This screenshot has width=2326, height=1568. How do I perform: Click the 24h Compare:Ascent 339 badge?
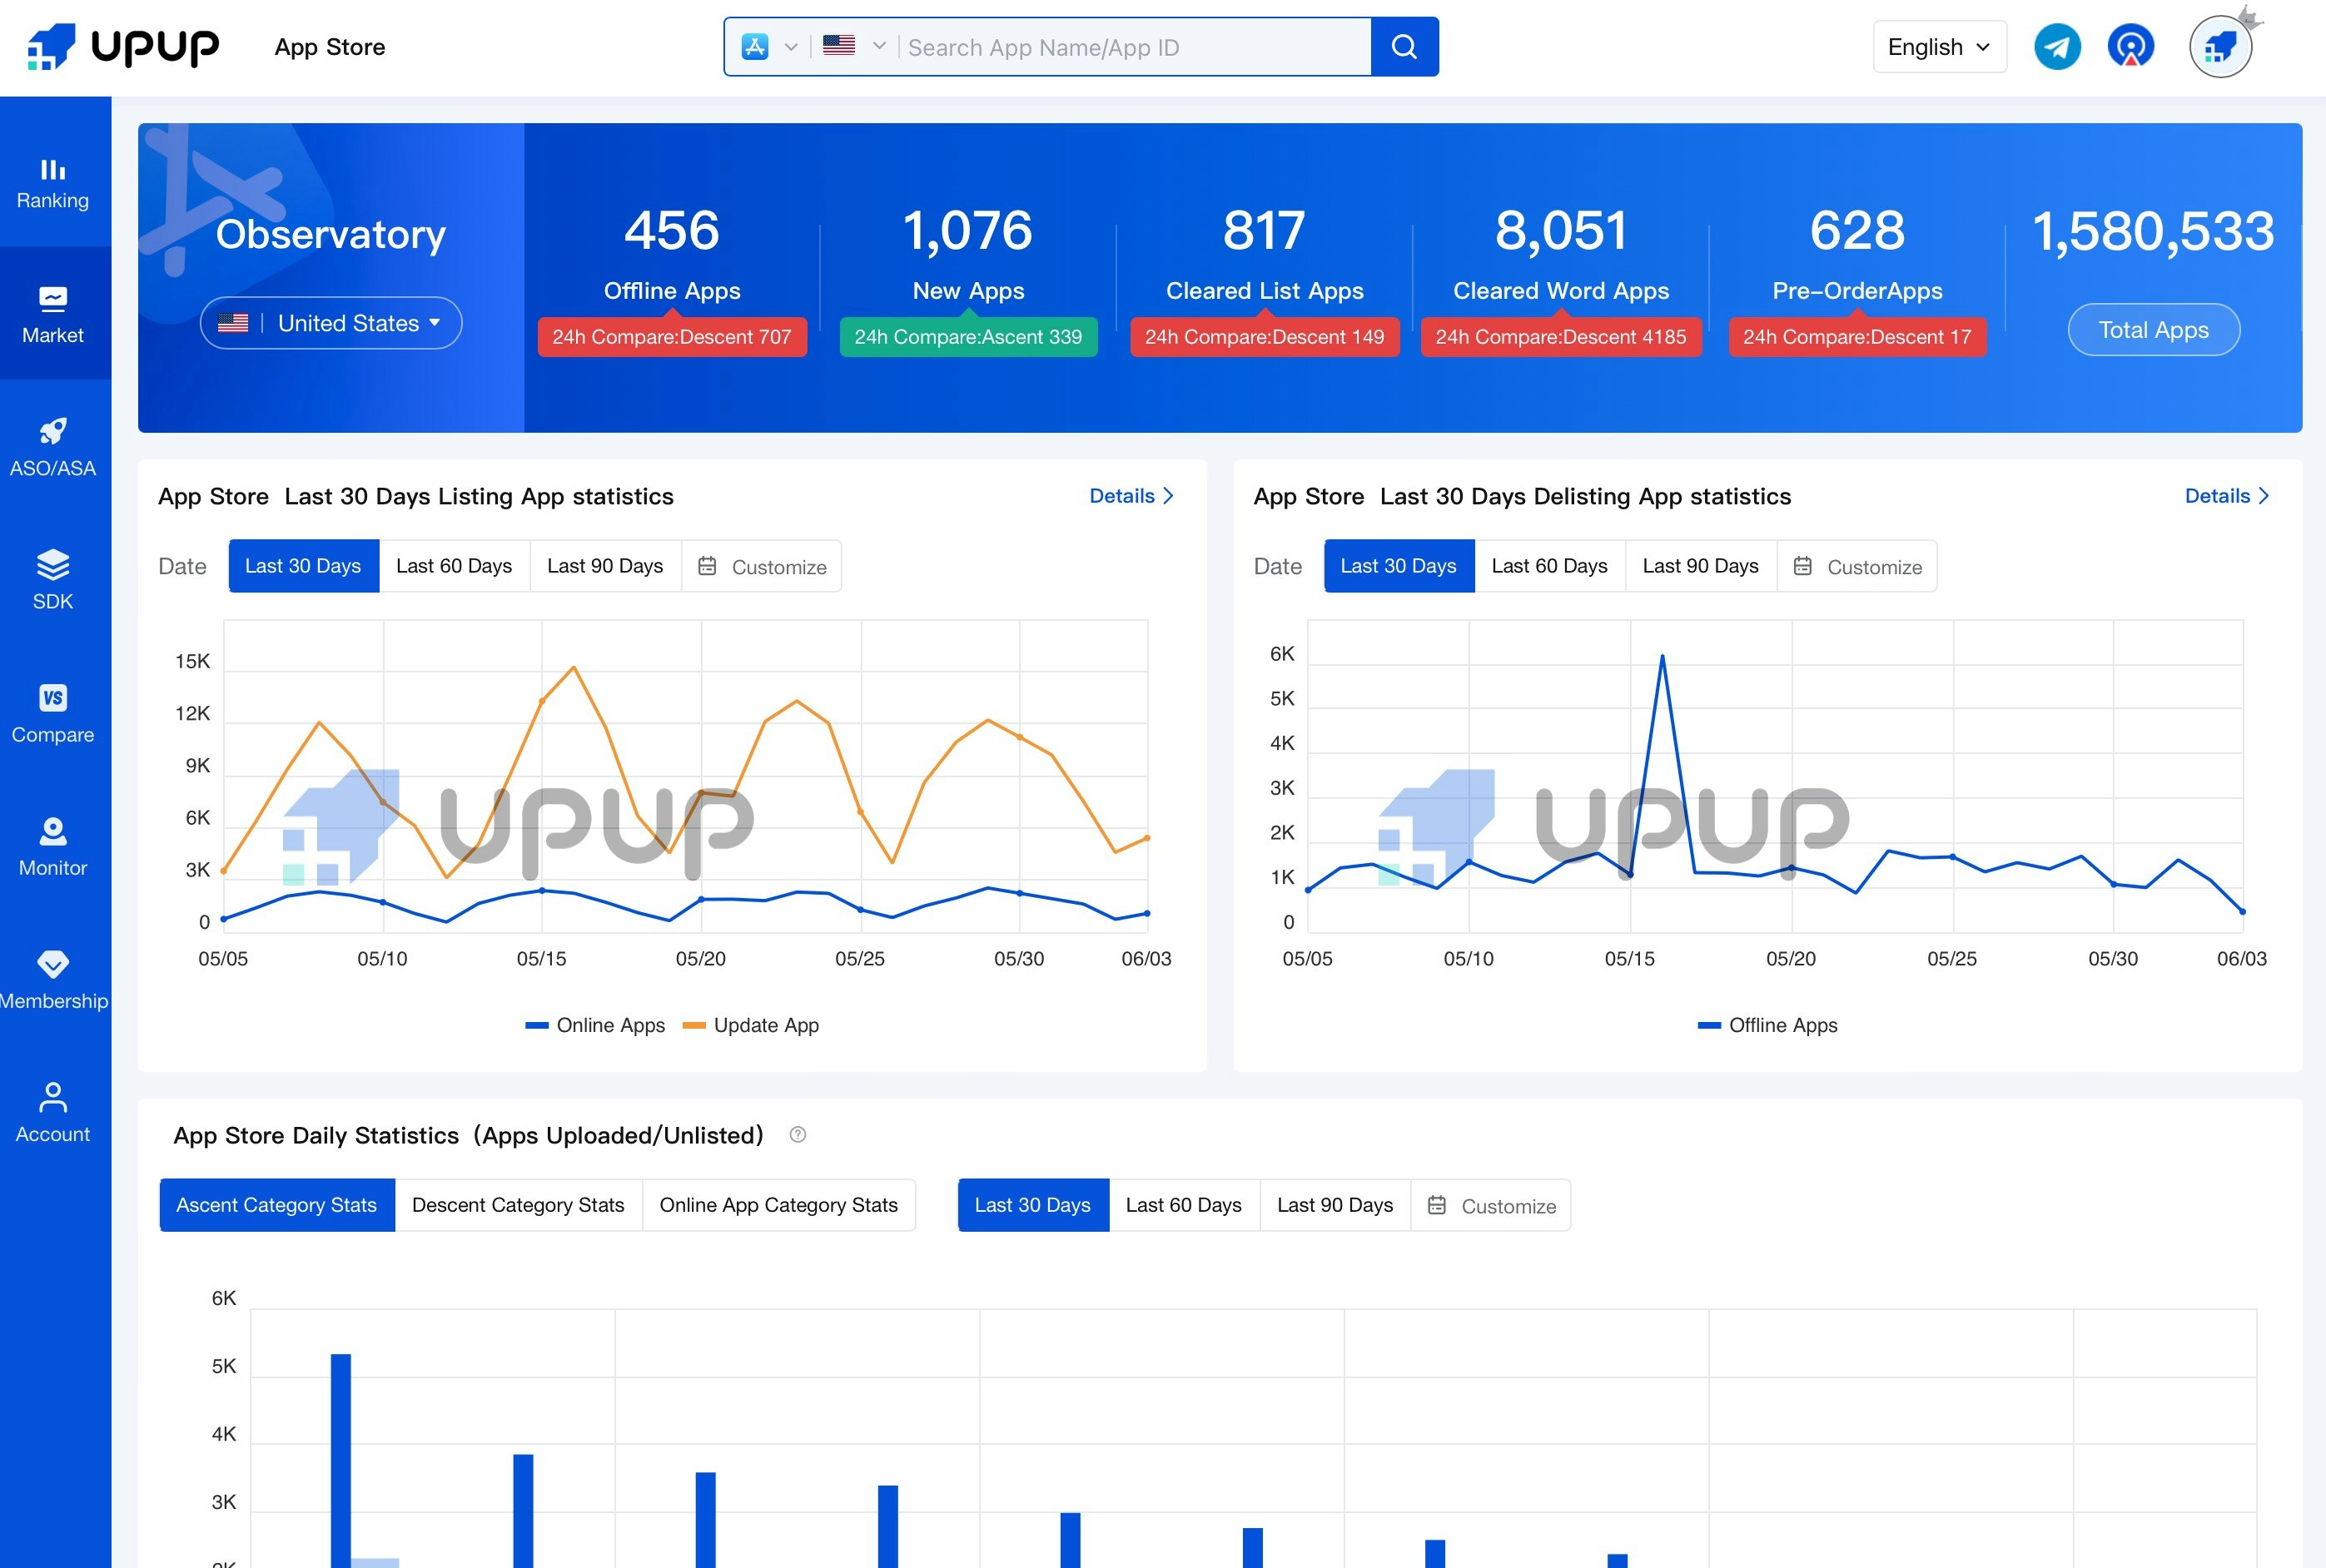[x=968, y=337]
